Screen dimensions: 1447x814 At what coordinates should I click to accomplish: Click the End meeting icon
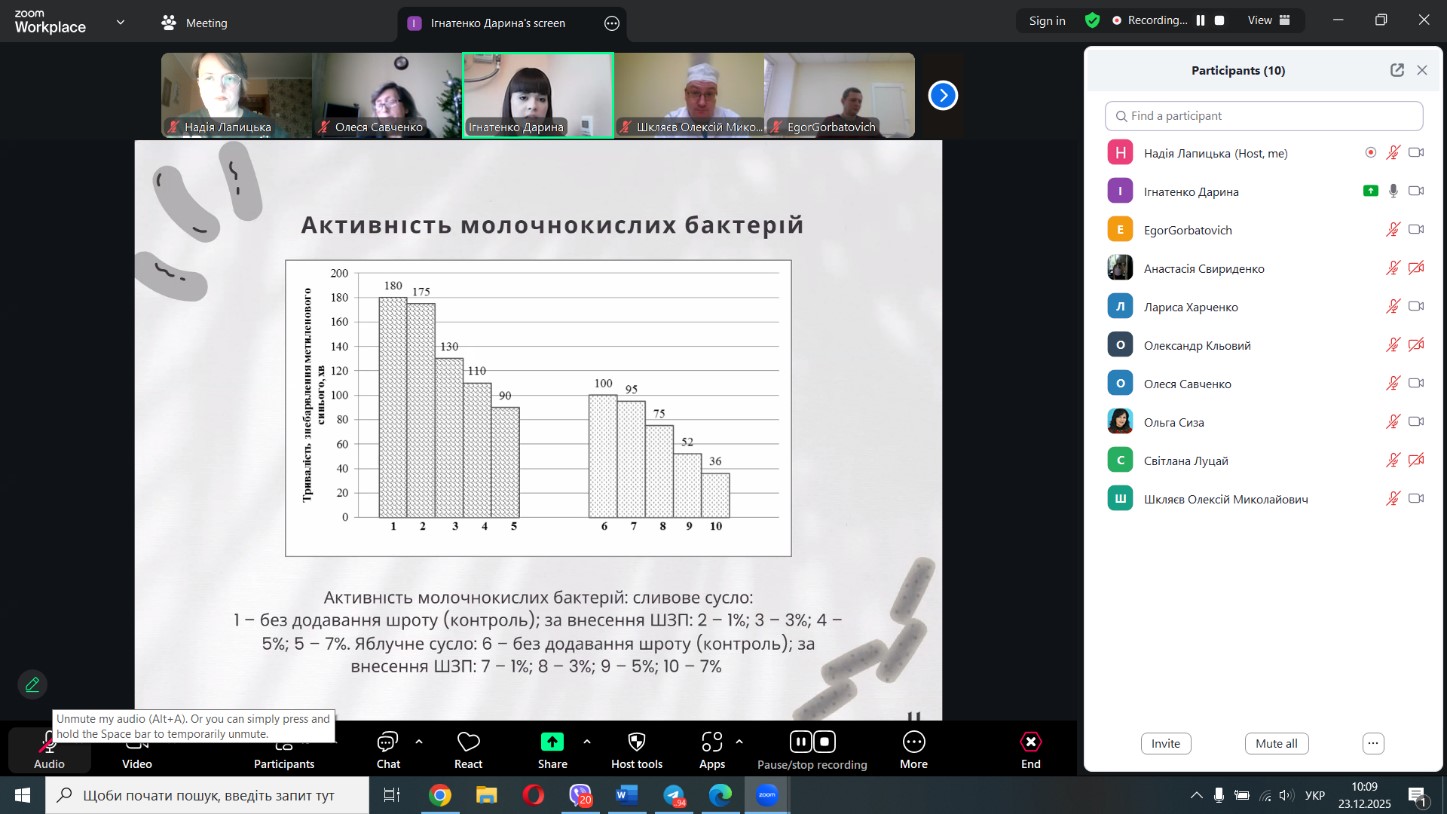pos(1030,742)
